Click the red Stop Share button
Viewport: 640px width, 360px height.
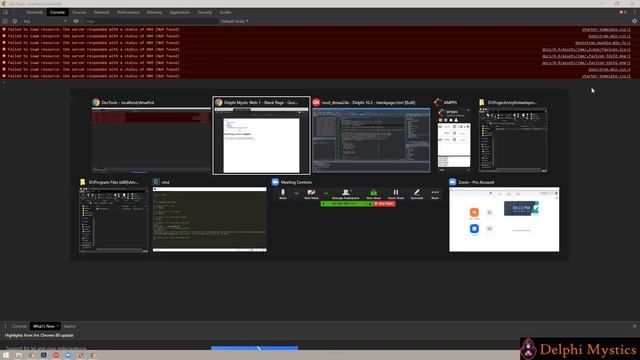[384, 204]
